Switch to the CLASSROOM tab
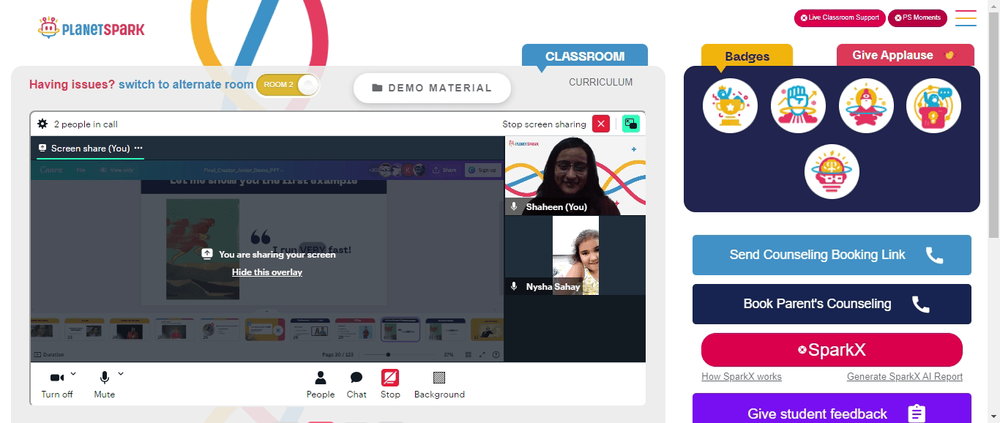This screenshot has width=1000, height=423. (x=585, y=56)
